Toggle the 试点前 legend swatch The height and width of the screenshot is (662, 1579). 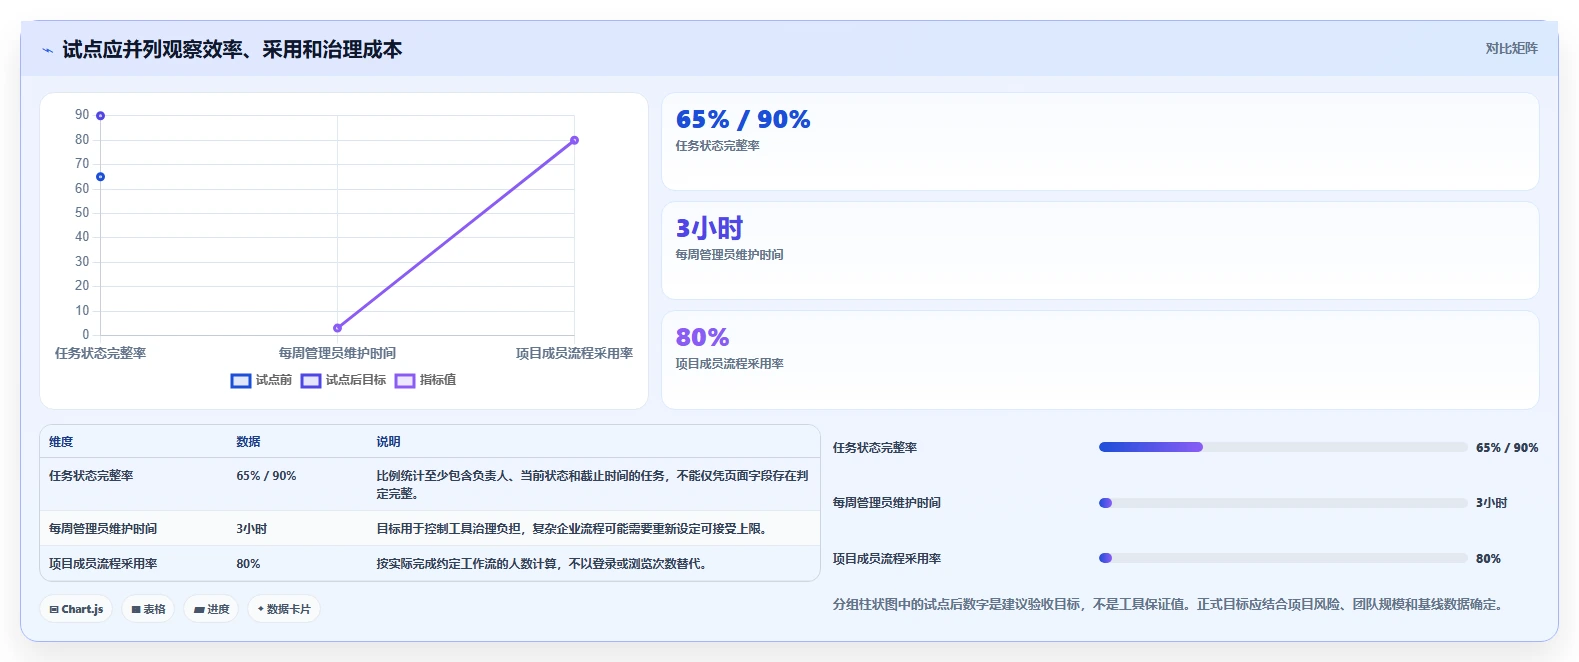[241, 381]
